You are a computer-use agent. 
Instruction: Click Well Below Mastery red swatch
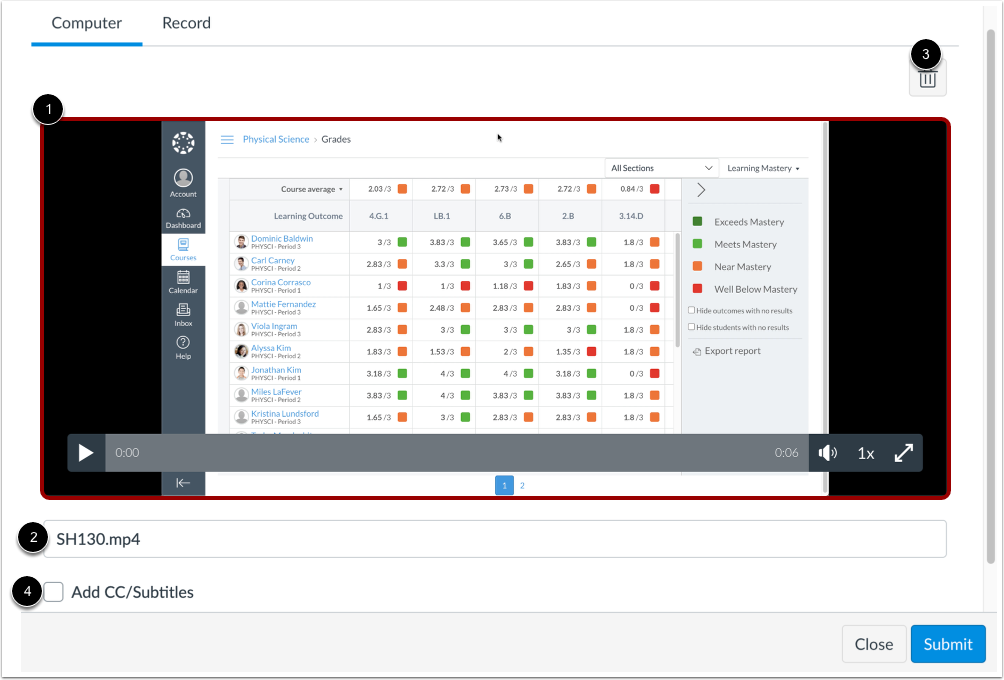(697, 289)
